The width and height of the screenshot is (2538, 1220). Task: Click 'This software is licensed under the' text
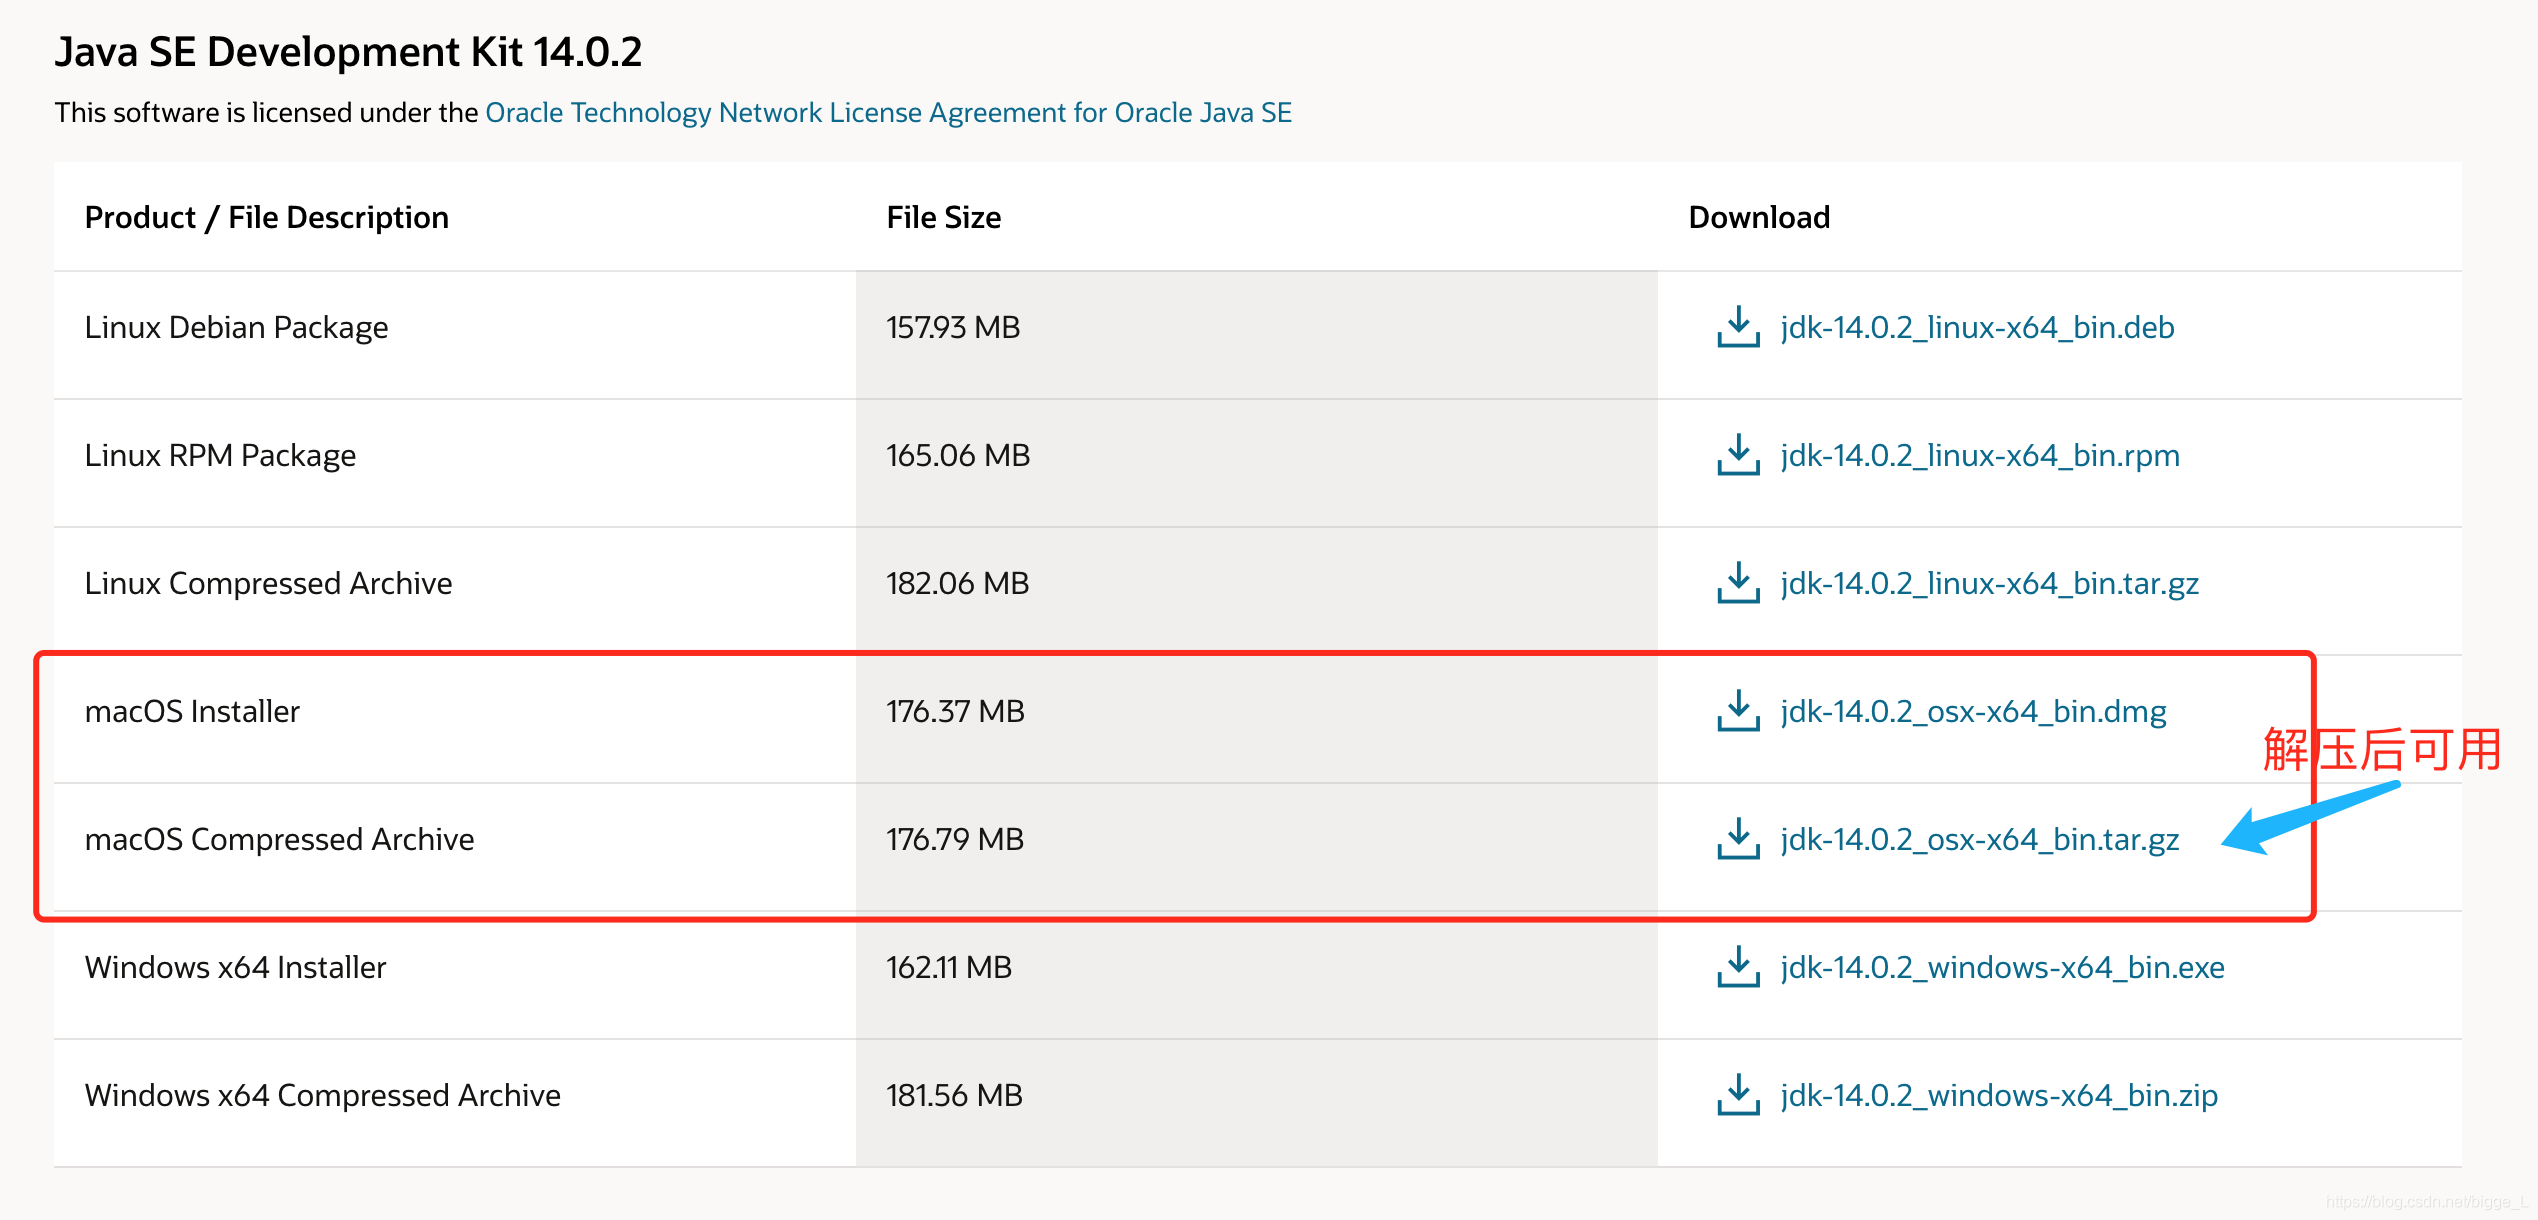(267, 113)
